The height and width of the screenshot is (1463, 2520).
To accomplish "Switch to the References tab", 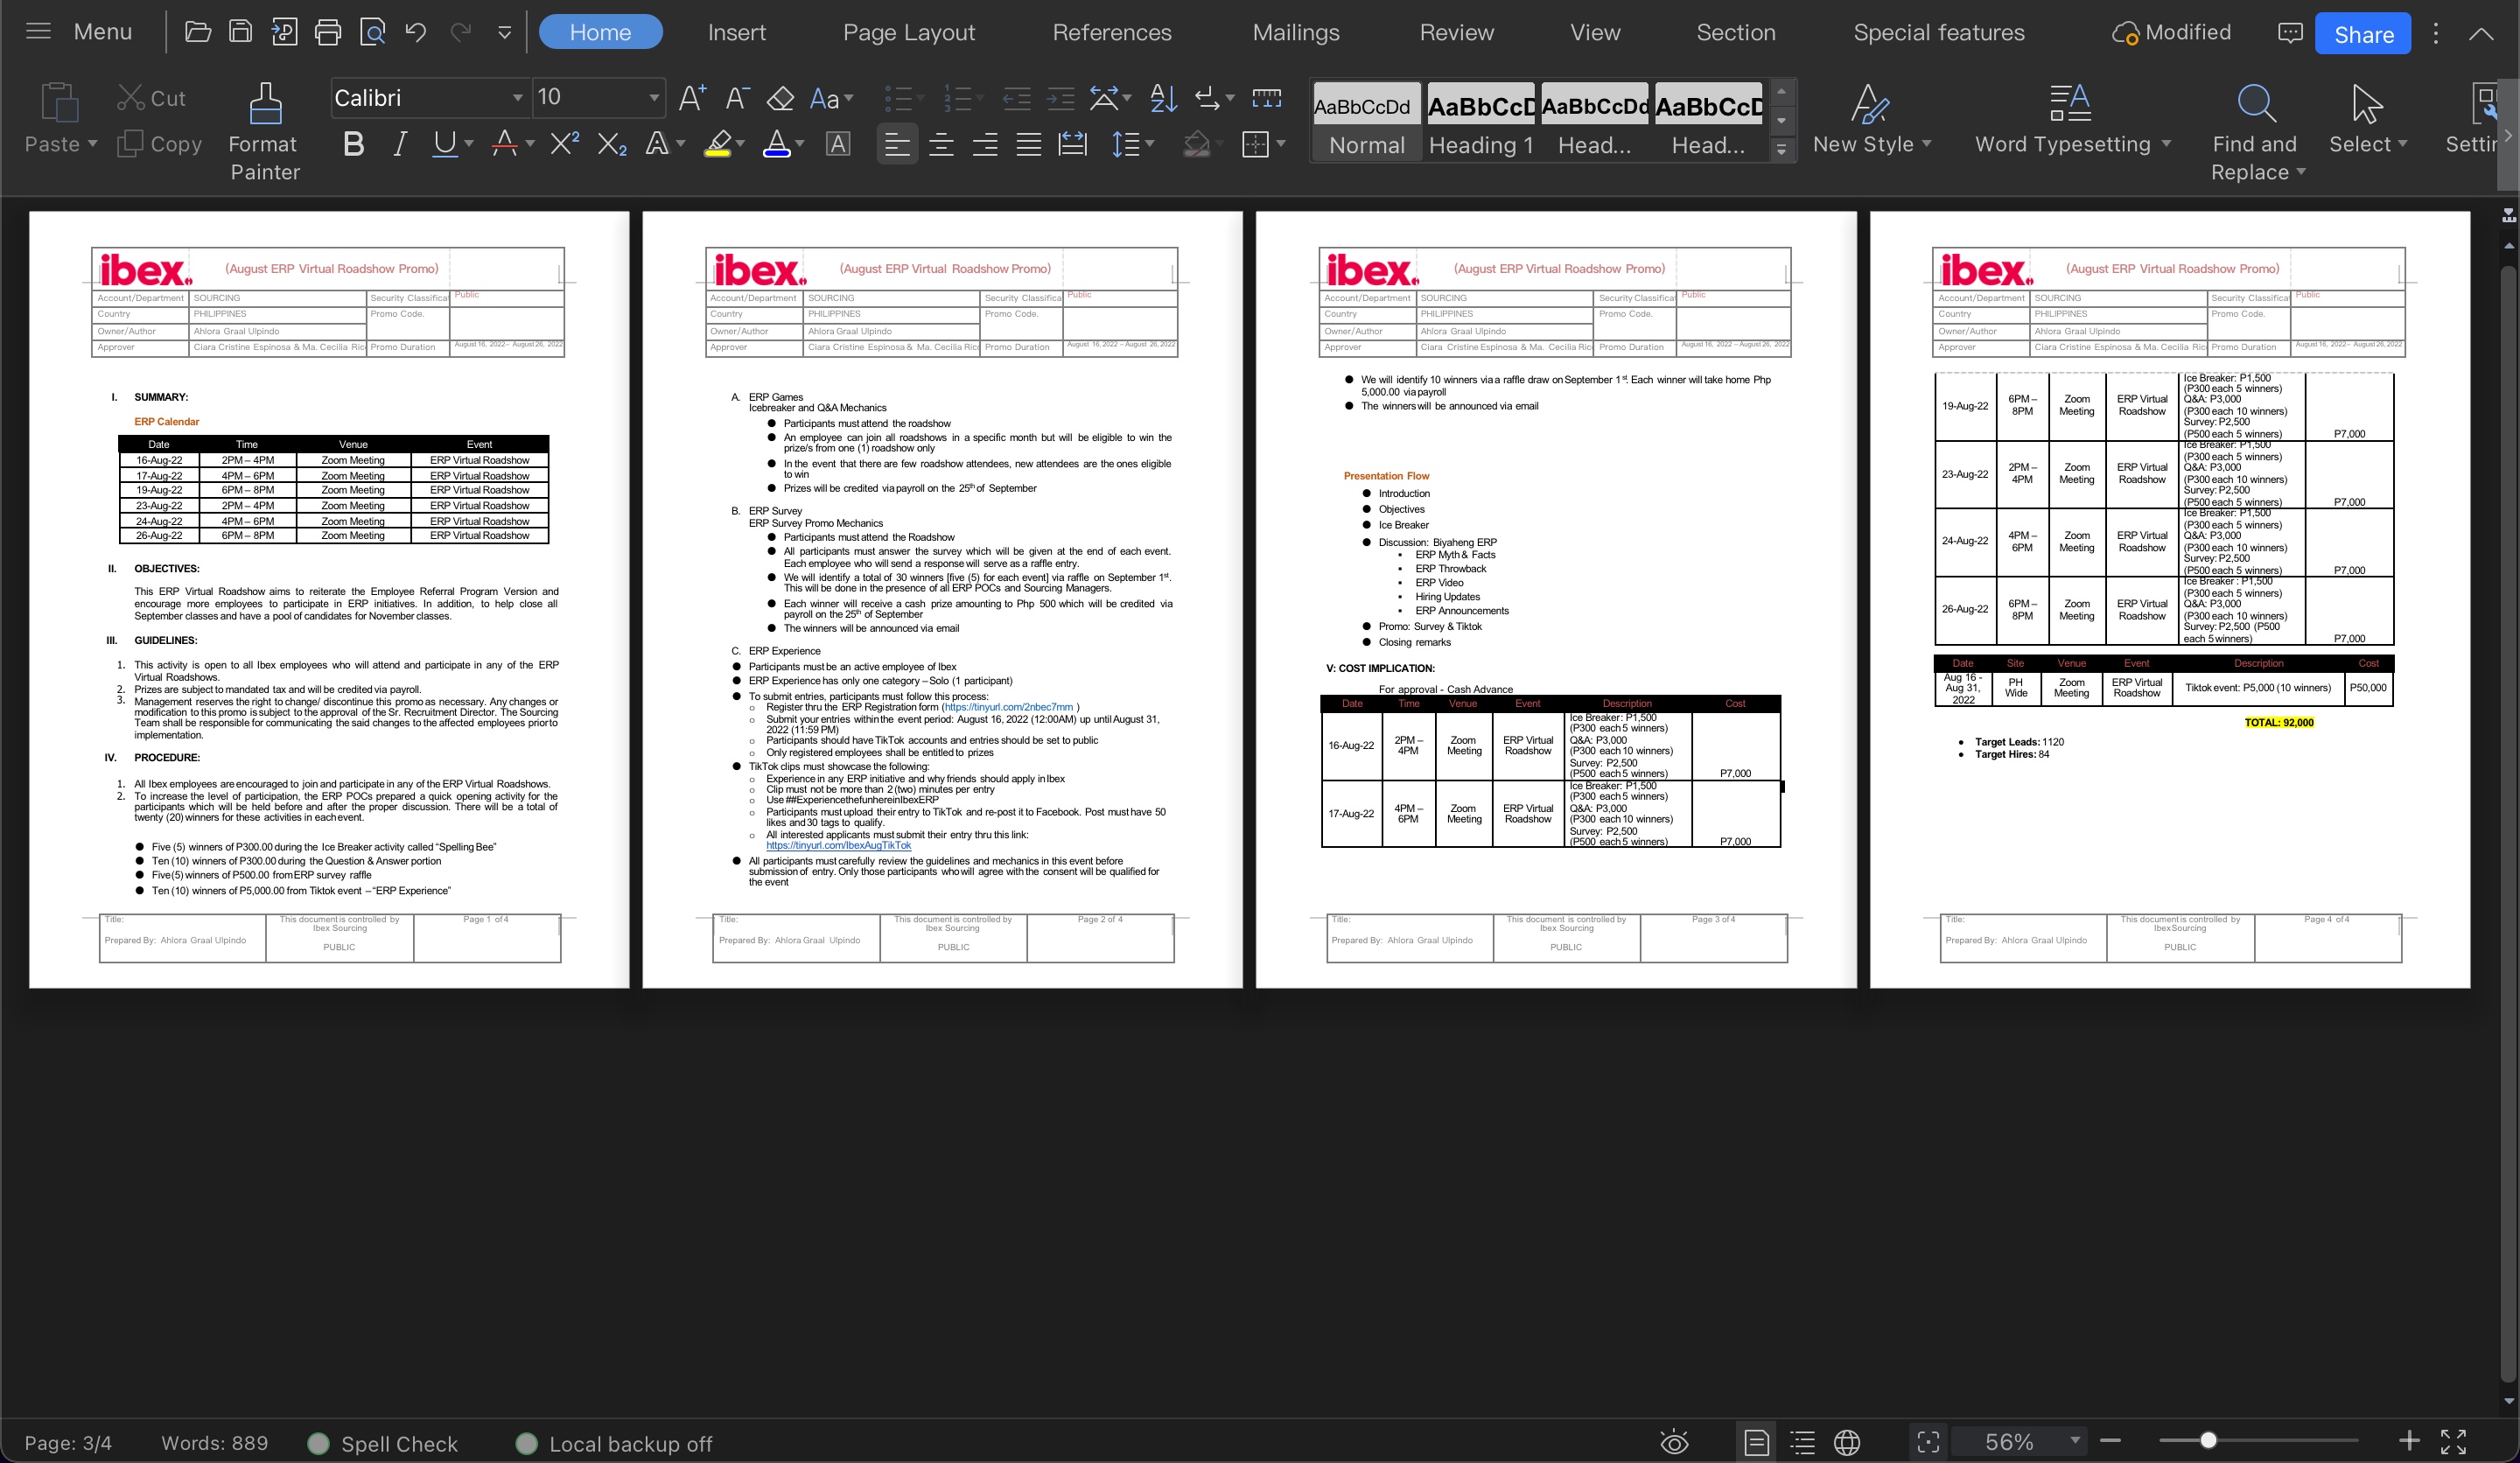I will click(1111, 33).
